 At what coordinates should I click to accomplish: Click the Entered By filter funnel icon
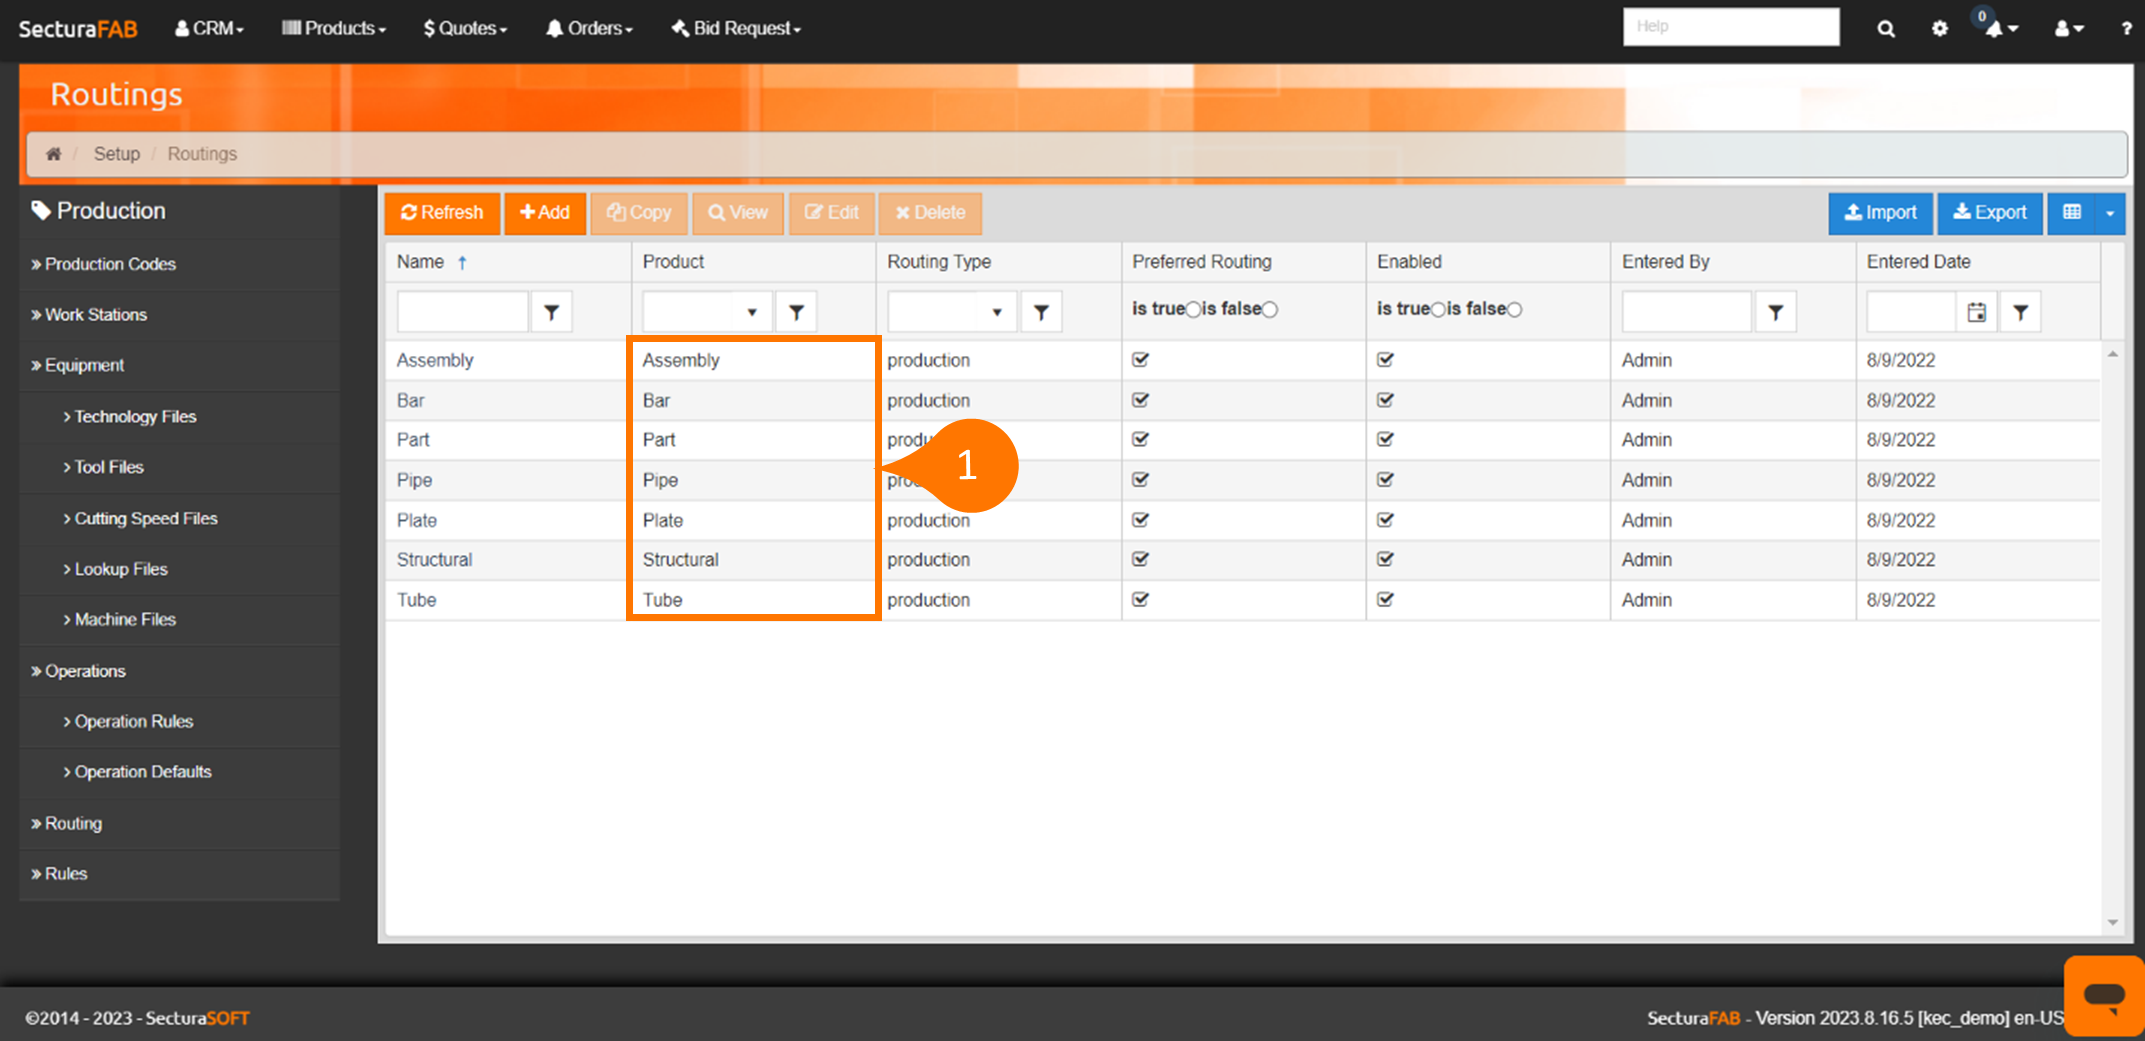[1775, 312]
